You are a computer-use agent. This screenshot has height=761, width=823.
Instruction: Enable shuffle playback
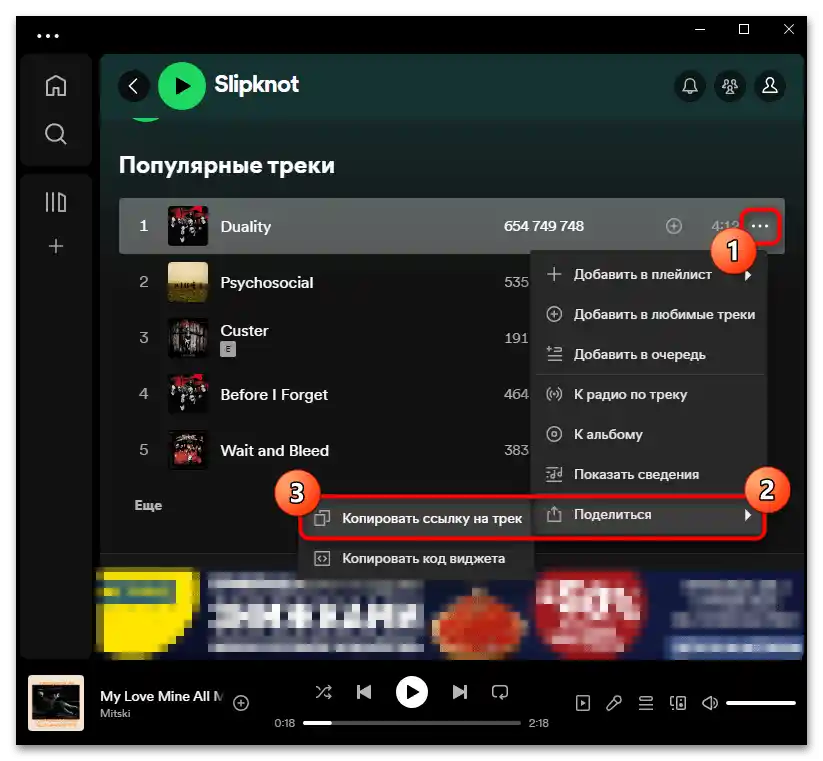pos(323,691)
